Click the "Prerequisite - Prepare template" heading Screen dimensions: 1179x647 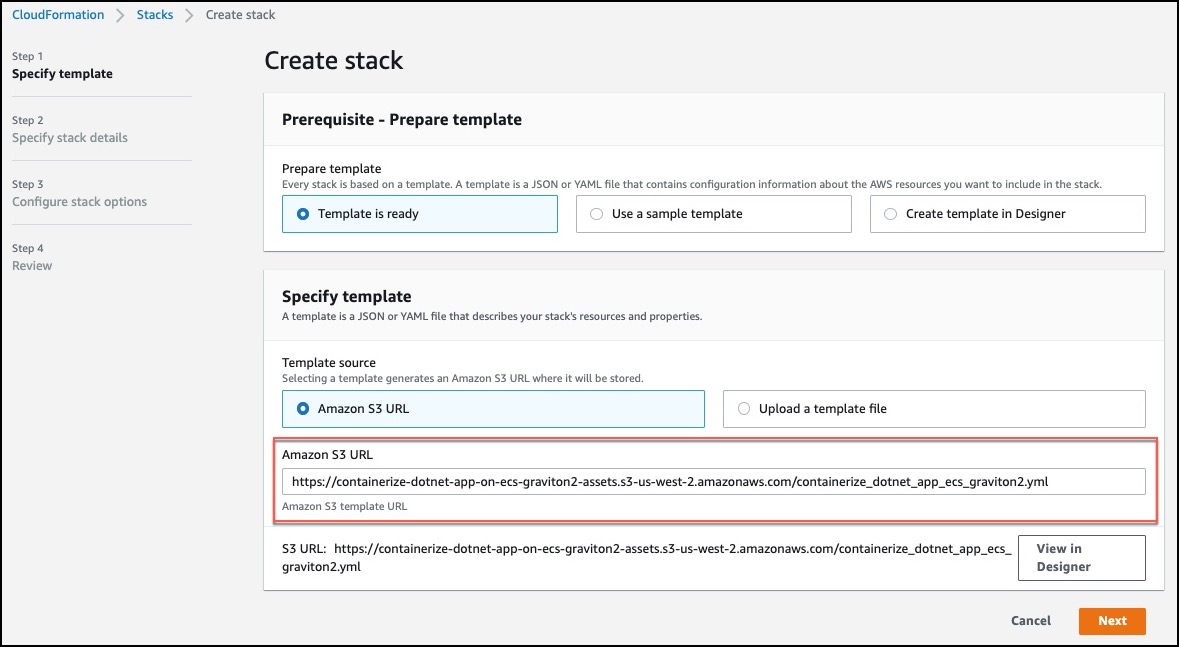[402, 120]
